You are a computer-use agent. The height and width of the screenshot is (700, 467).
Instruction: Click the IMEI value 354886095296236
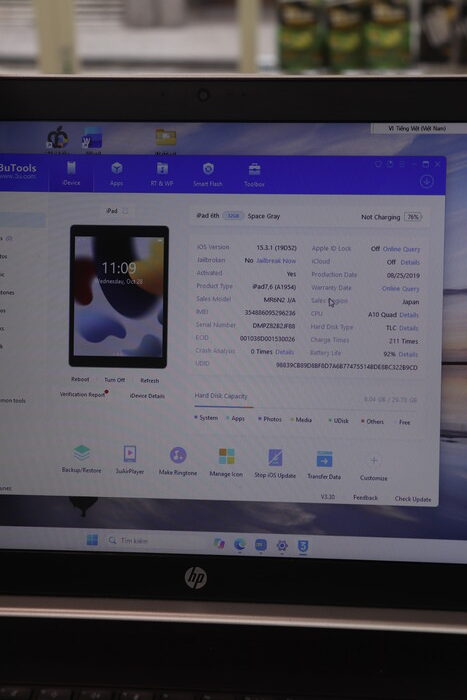point(270,313)
